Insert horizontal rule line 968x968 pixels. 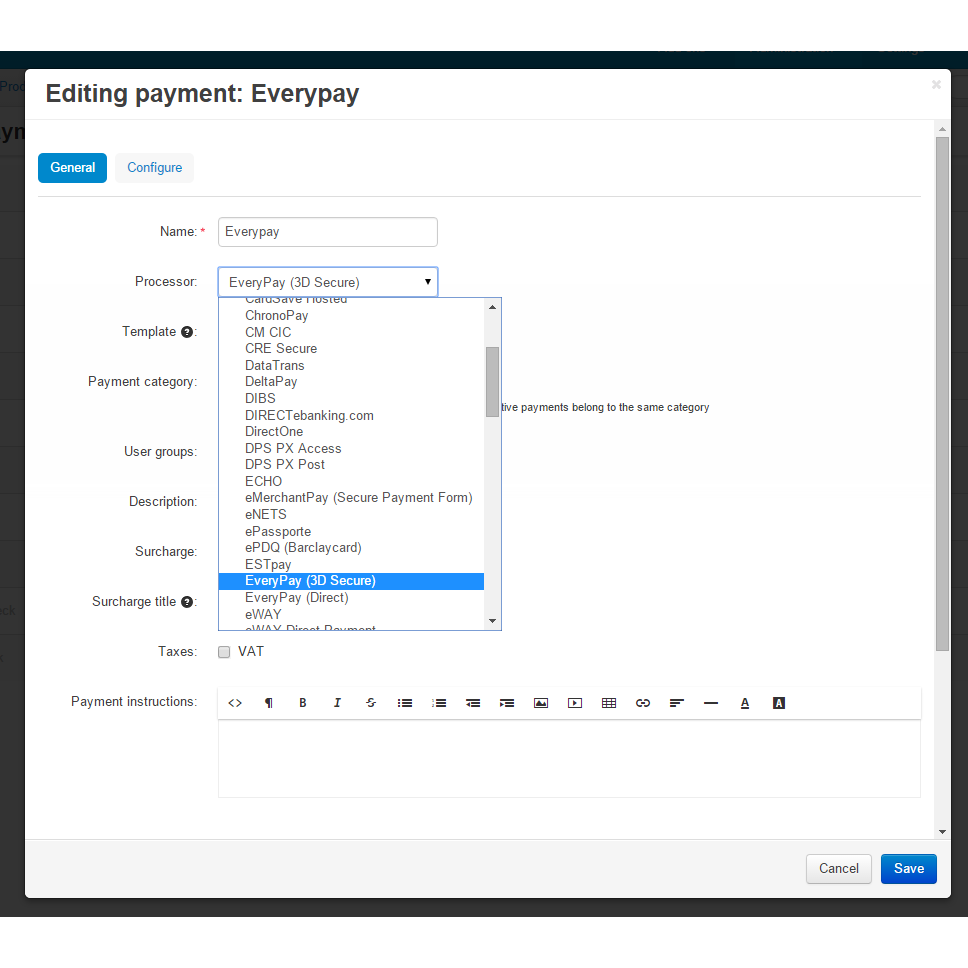[x=711, y=703]
